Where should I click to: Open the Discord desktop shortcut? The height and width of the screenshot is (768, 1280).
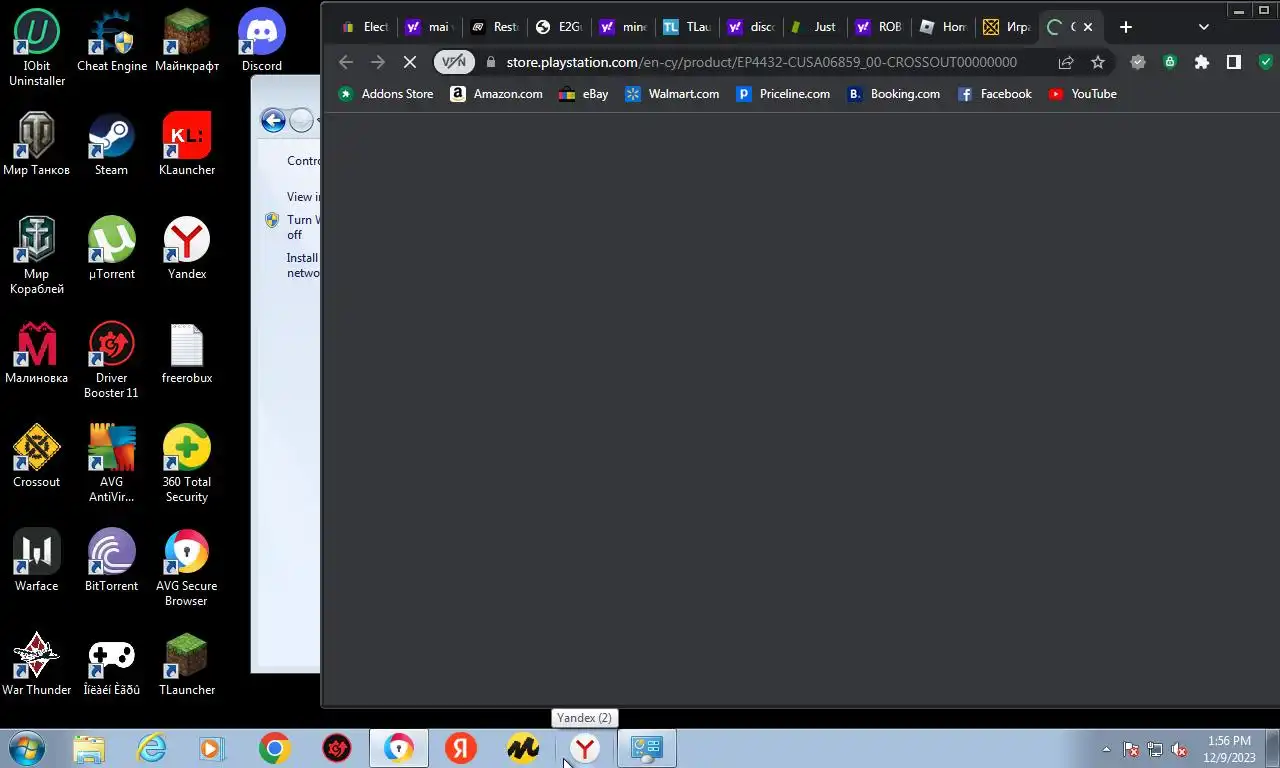[x=261, y=41]
